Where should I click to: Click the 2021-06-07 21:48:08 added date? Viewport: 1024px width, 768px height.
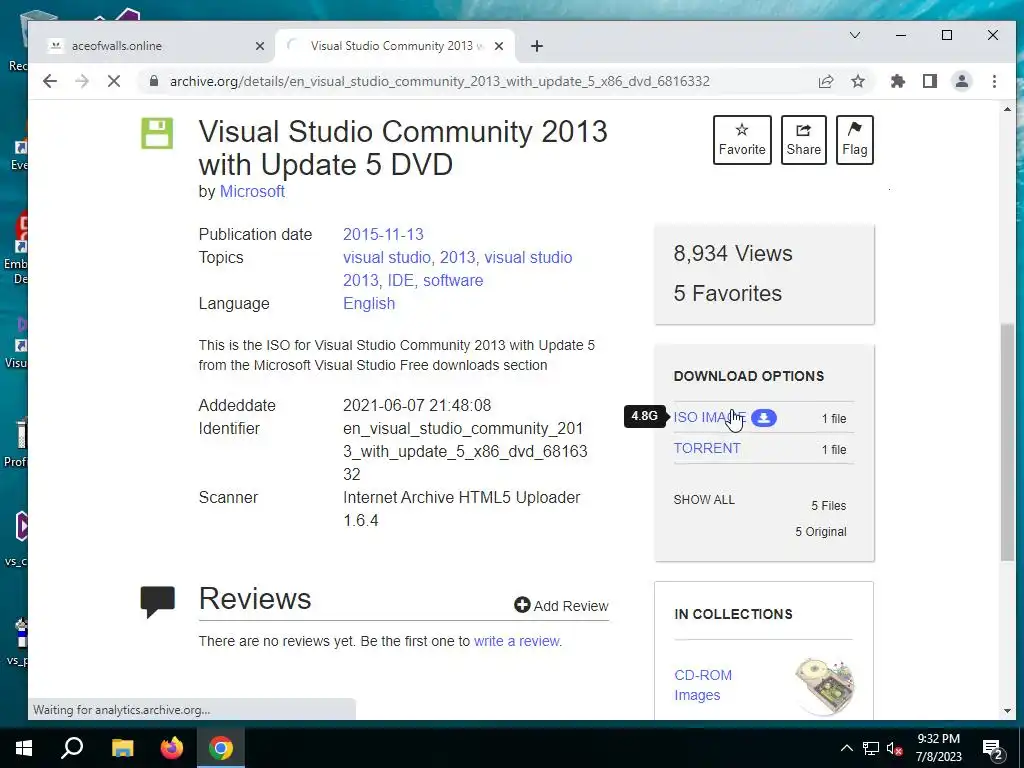[417, 406]
